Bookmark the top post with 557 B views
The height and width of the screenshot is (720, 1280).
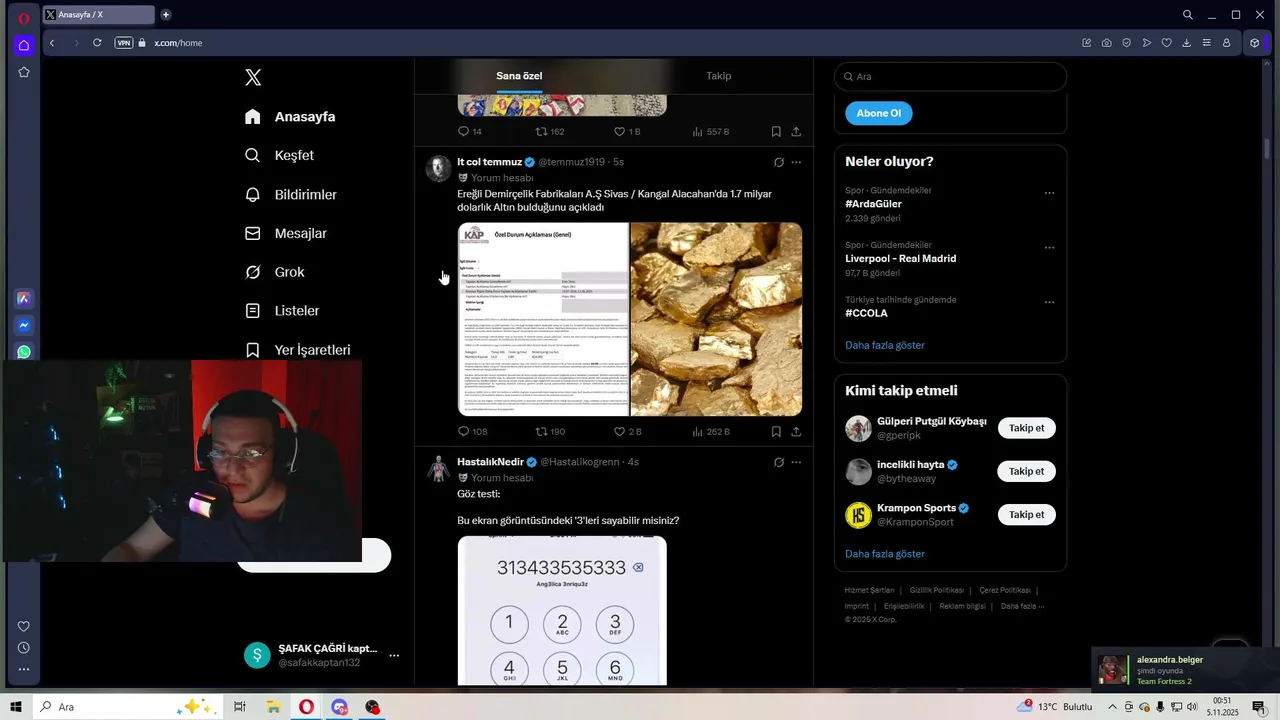(776, 132)
